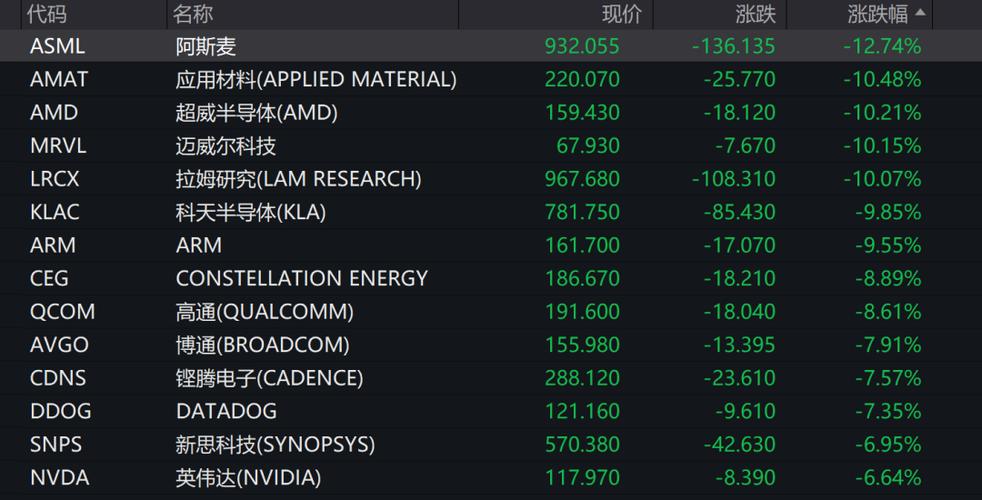Click DDOG percent change -7.35%
Image resolution: width=982 pixels, height=500 pixels.
coord(888,411)
